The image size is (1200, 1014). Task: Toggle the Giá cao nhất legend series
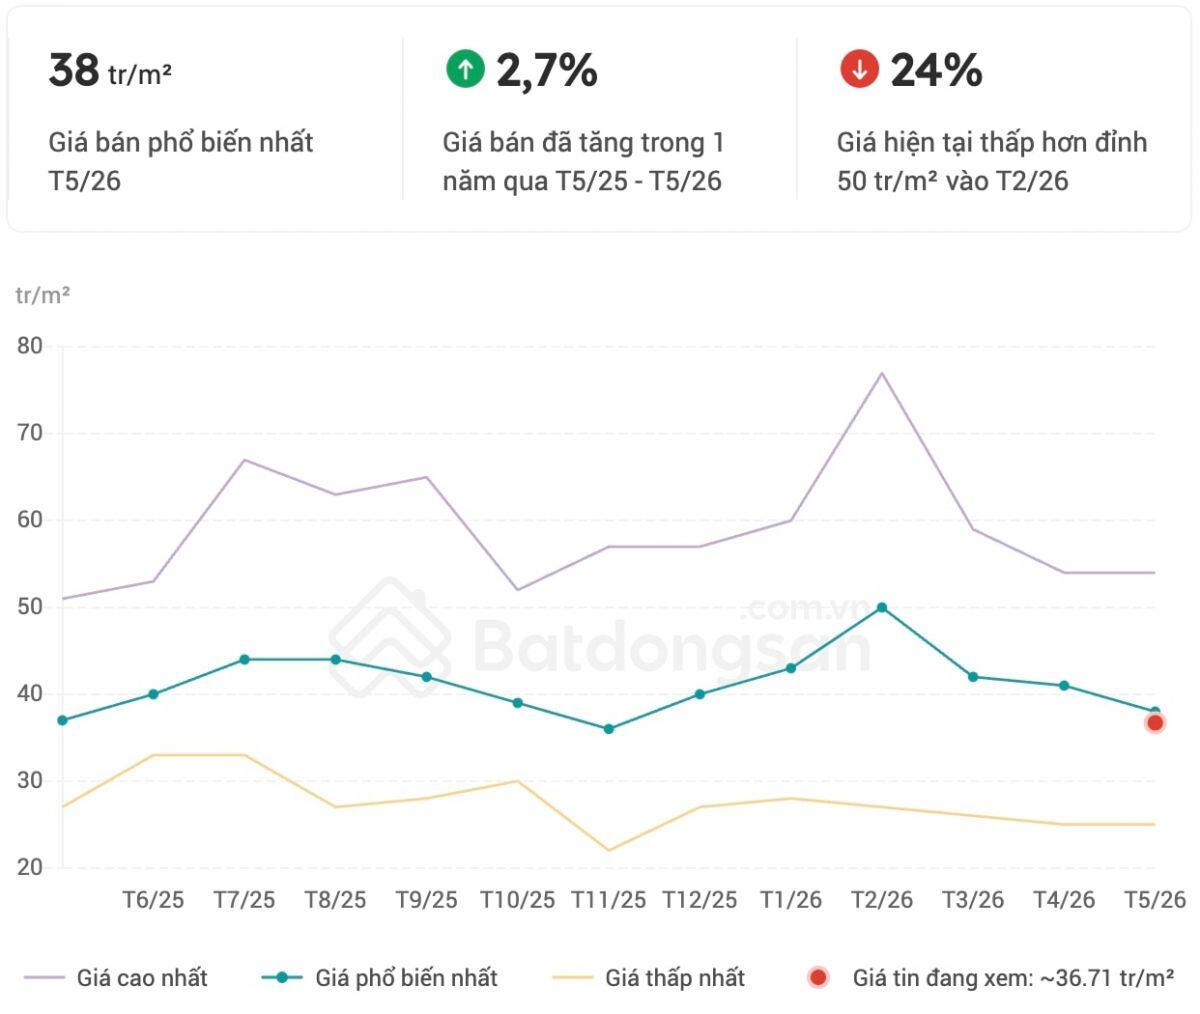click(x=115, y=977)
